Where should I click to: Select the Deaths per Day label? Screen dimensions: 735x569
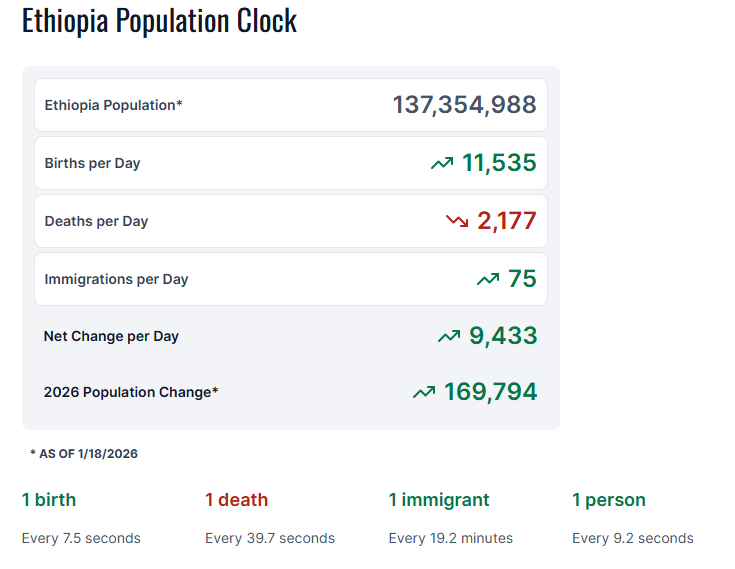tap(96, 221)
